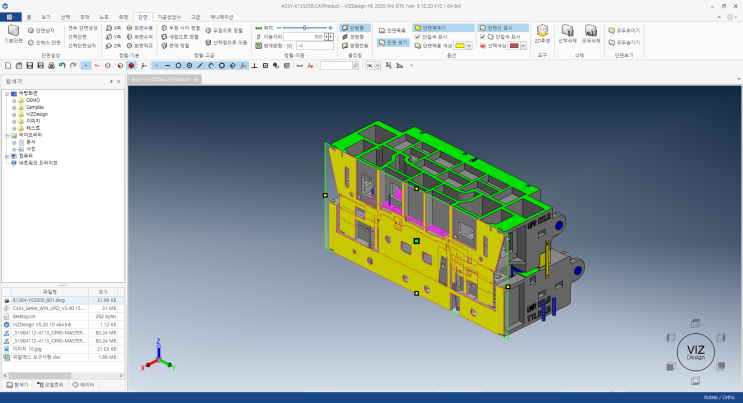Click 모두숨기기 hide all sections
Screen dimensions: 743x403
click(624, 43)
